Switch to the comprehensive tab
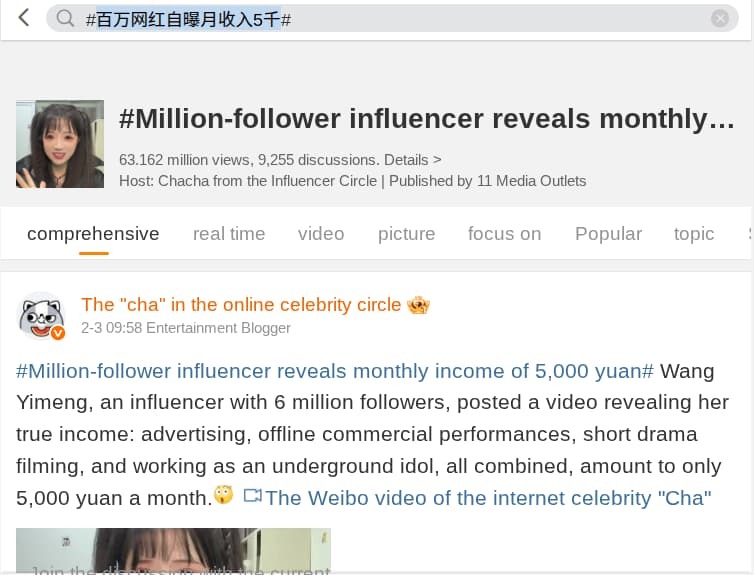Viewport: 754px width, 575px height. tap(93, 234)
